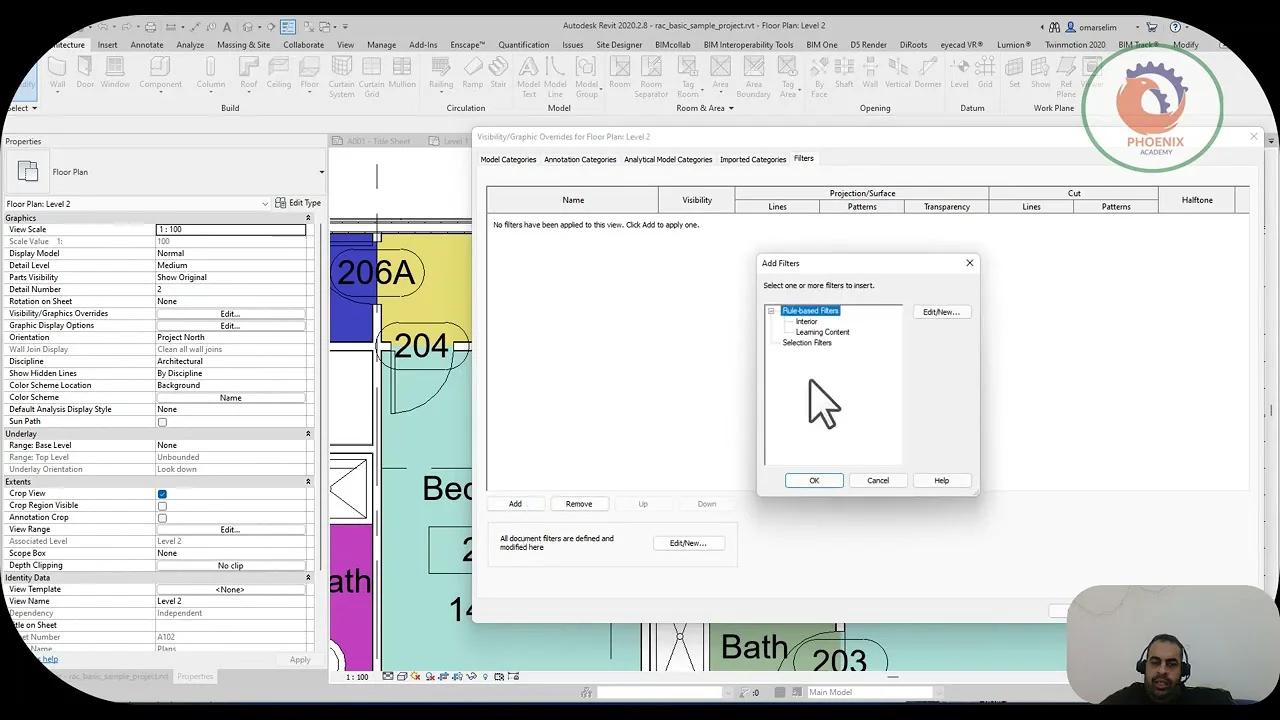Switch to the Model Categories tab
Image resolution: width=1280 pixels, height=720 pixels.
[508, 159]
